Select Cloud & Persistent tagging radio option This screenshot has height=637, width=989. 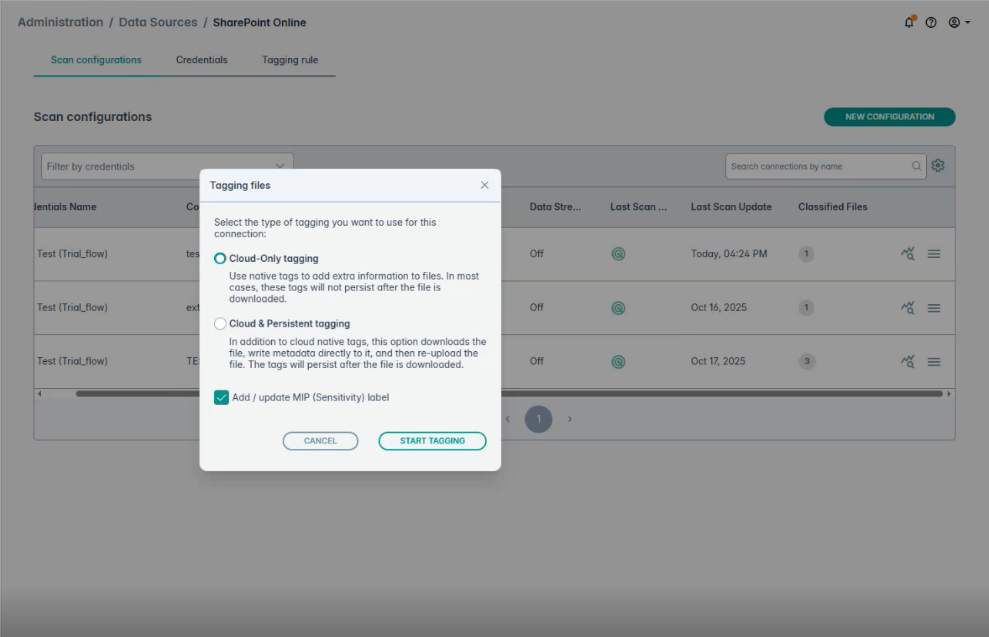point(220,324)
